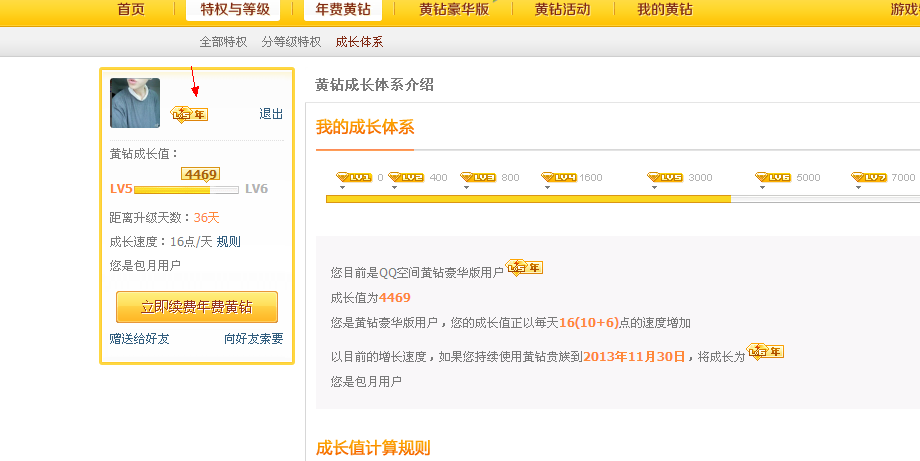Click 立即续费年费黄钻 button
The image size is (920, 461).
[x=197, y=307]
